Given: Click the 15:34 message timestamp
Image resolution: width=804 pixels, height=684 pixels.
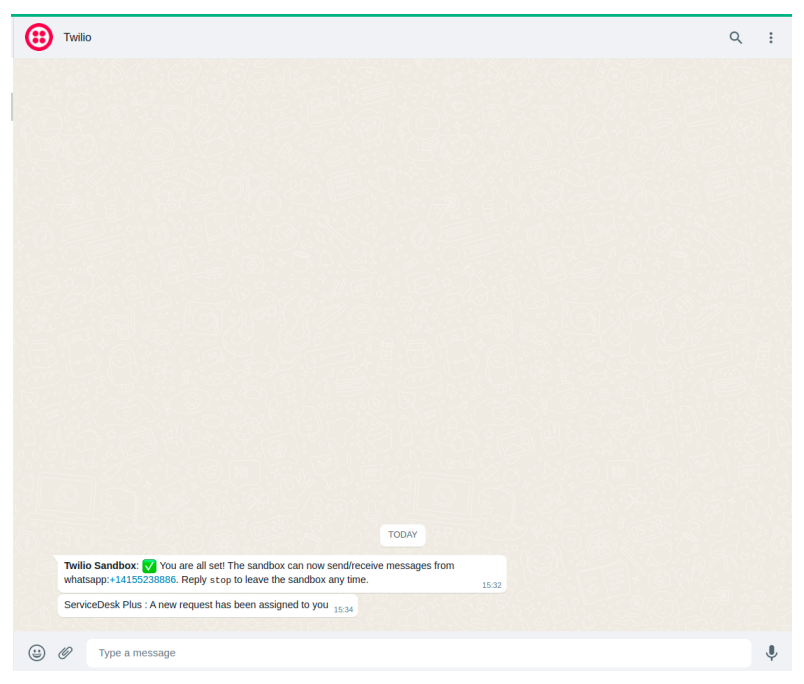Looking at the screenshot, I should point(343,609).
